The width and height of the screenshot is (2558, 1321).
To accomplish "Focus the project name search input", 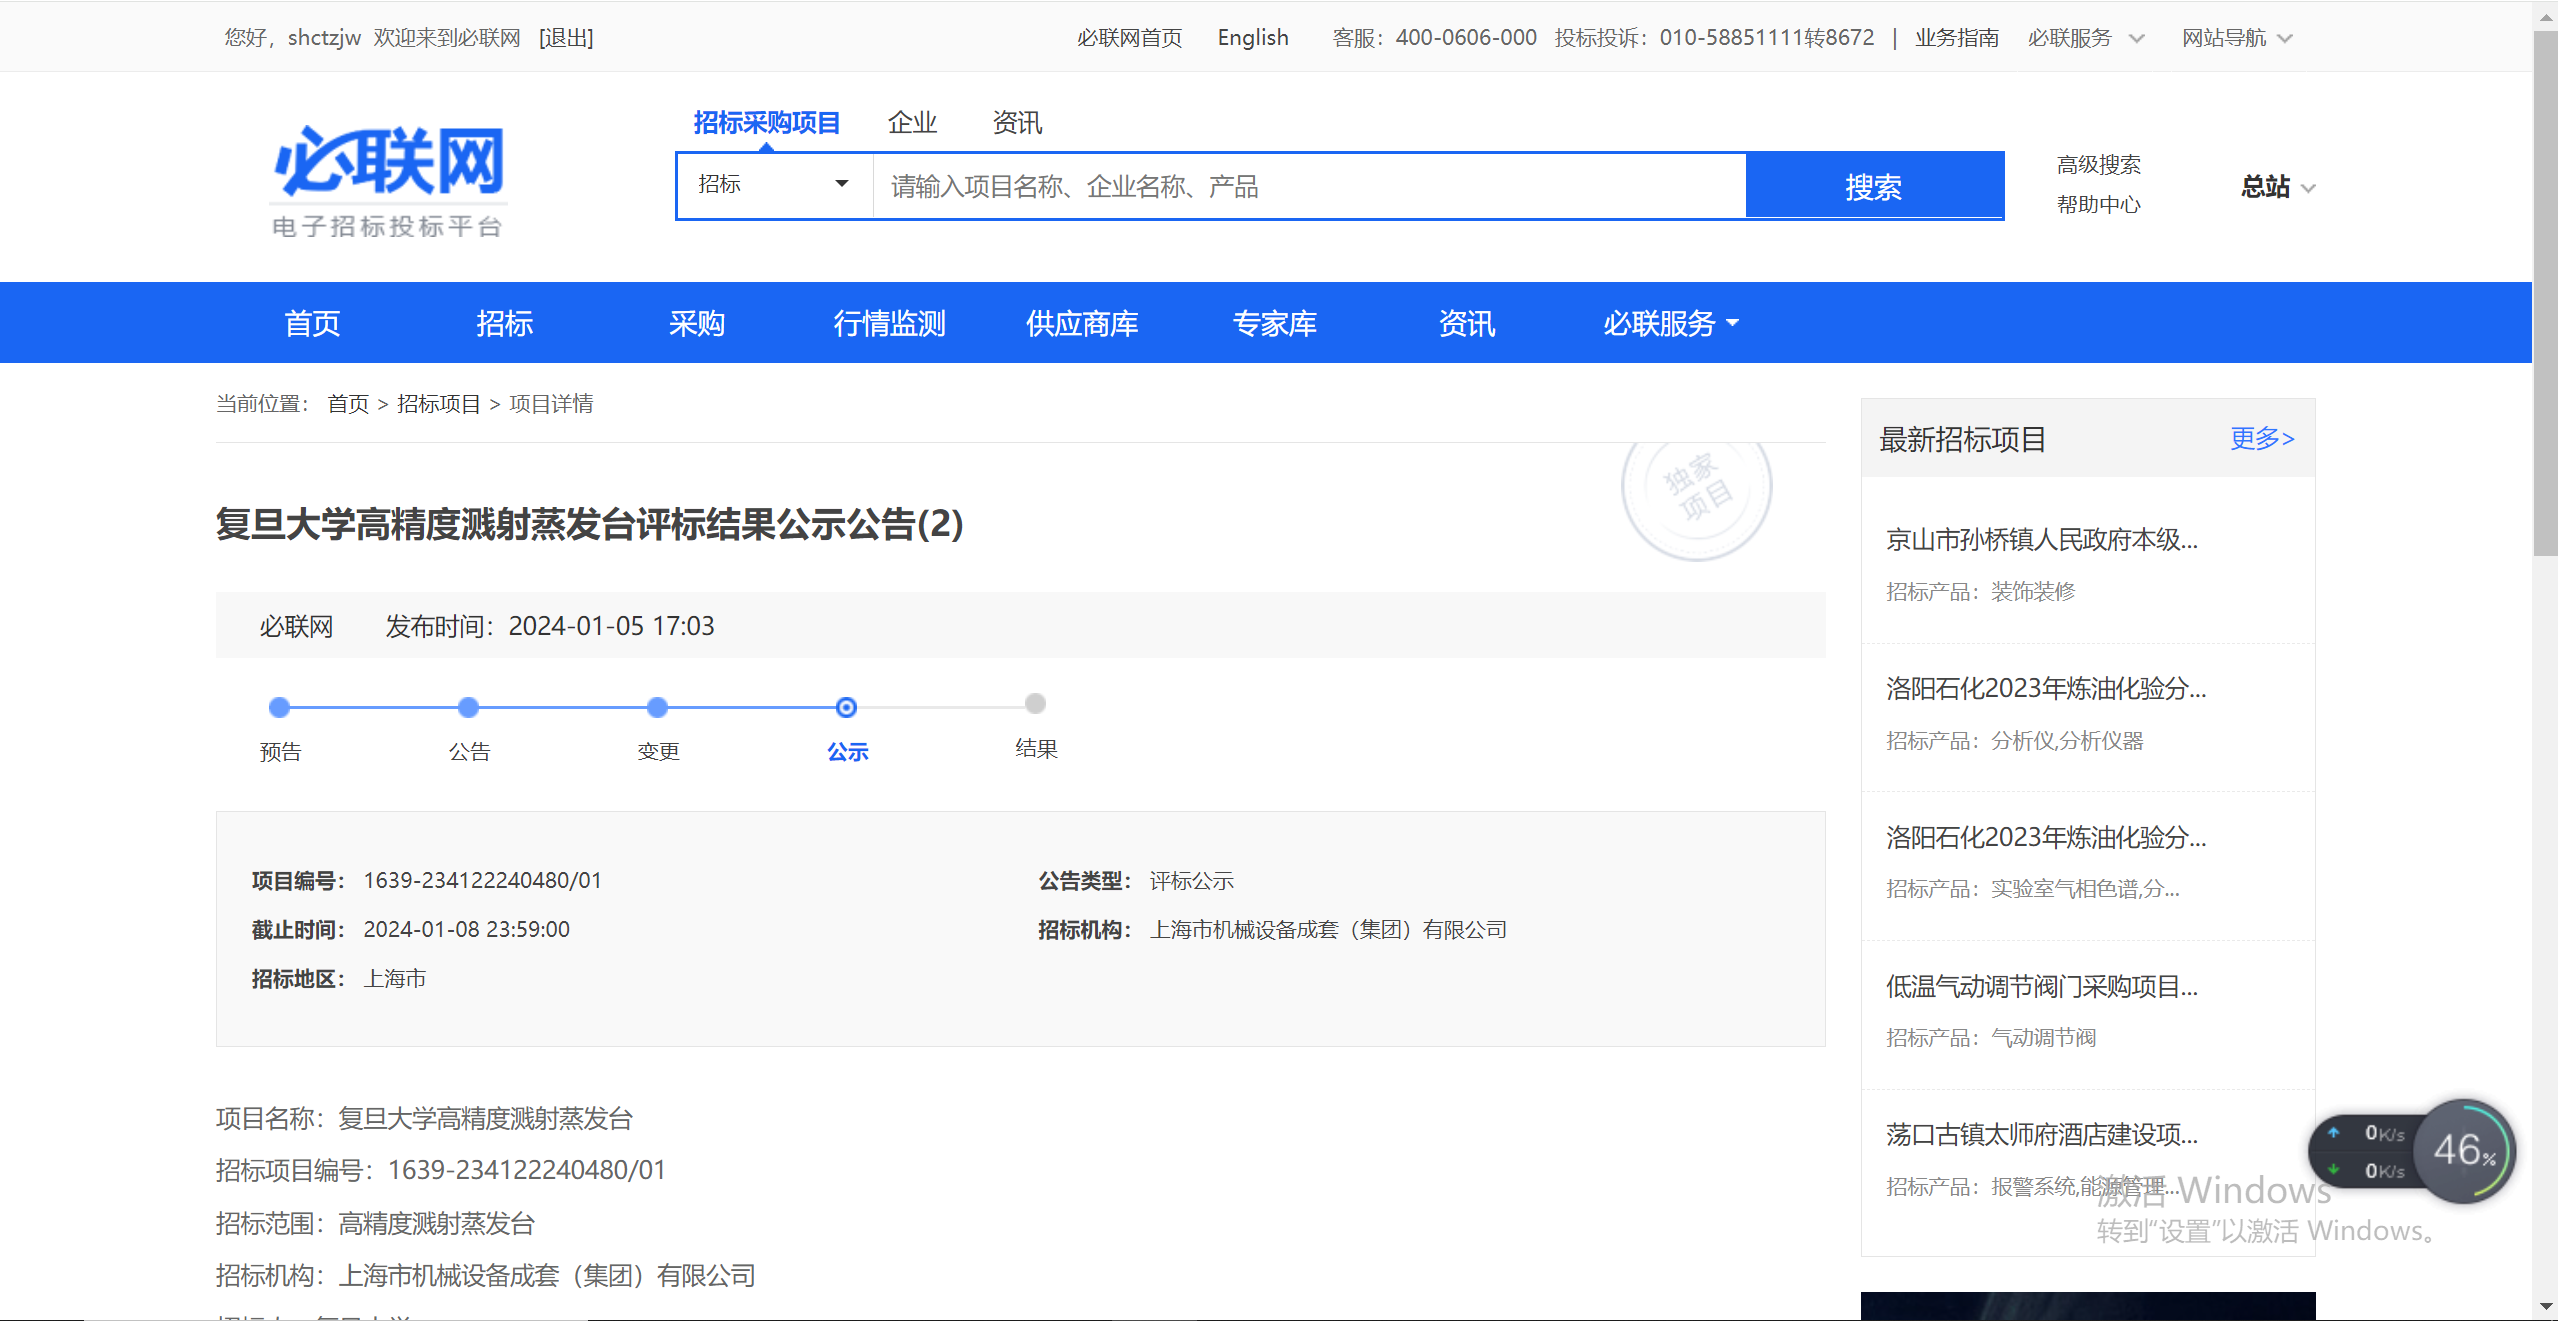I will [1308, 187].
